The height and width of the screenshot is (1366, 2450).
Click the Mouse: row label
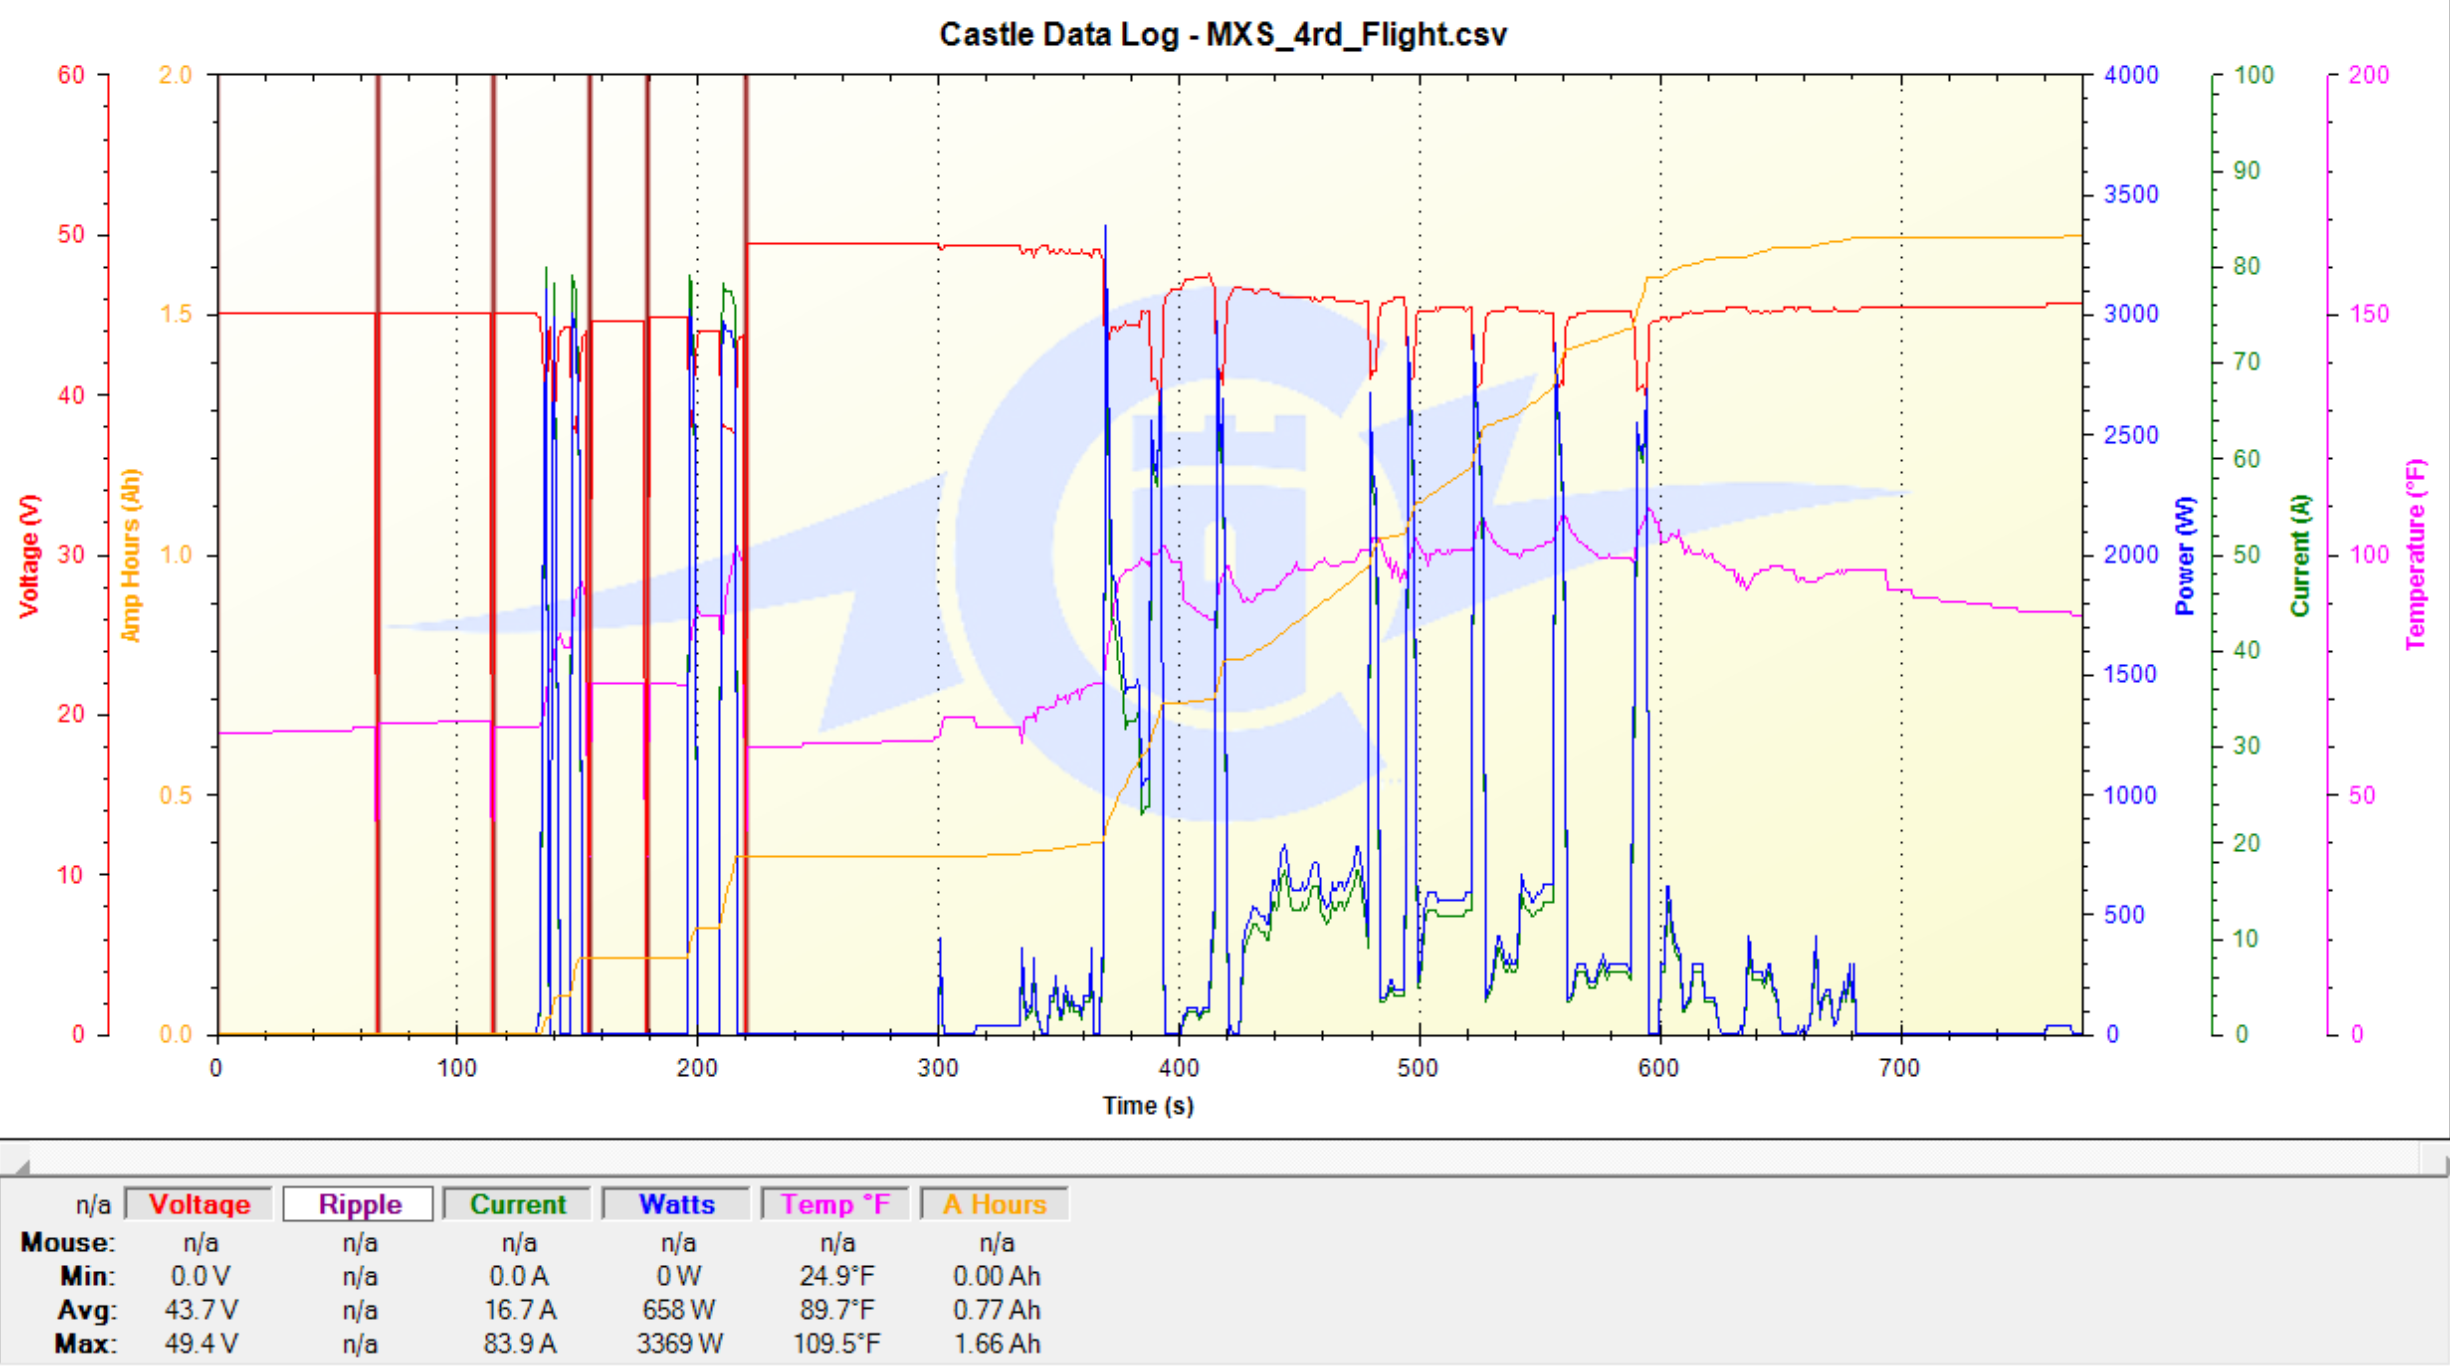pyautogui.click(x=68, y=1243)
